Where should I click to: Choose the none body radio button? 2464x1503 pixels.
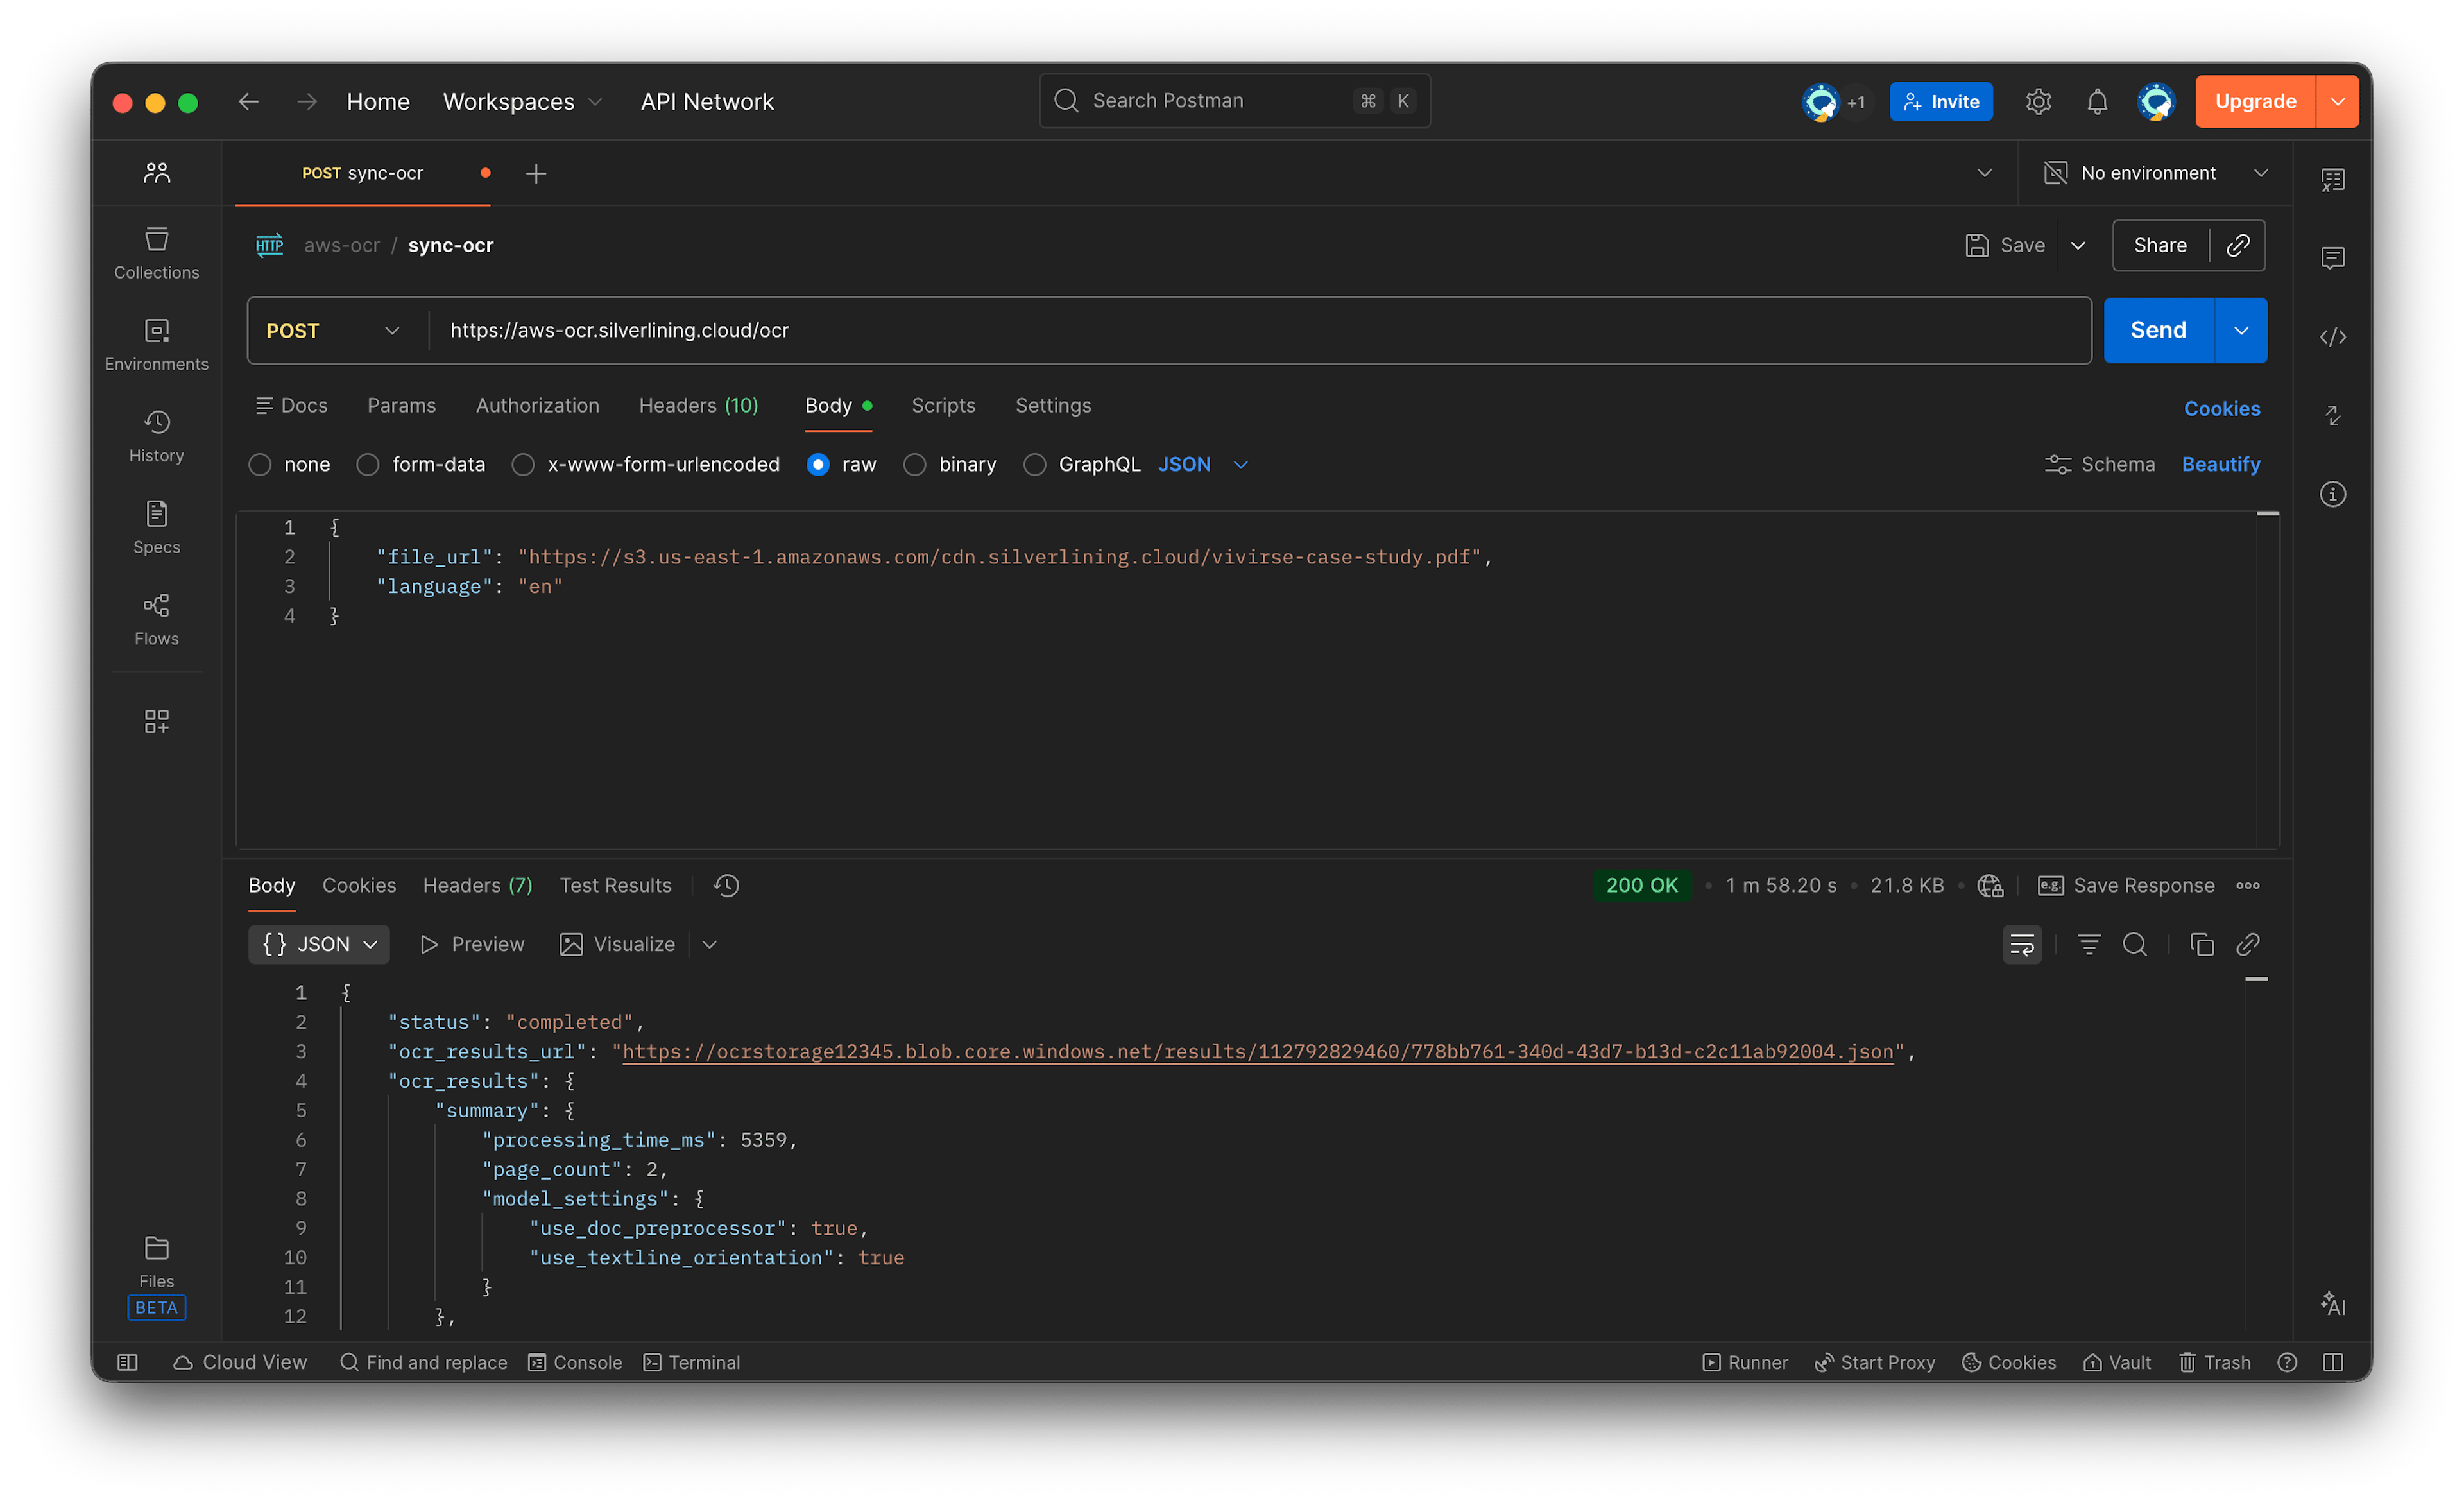[260, 465]
